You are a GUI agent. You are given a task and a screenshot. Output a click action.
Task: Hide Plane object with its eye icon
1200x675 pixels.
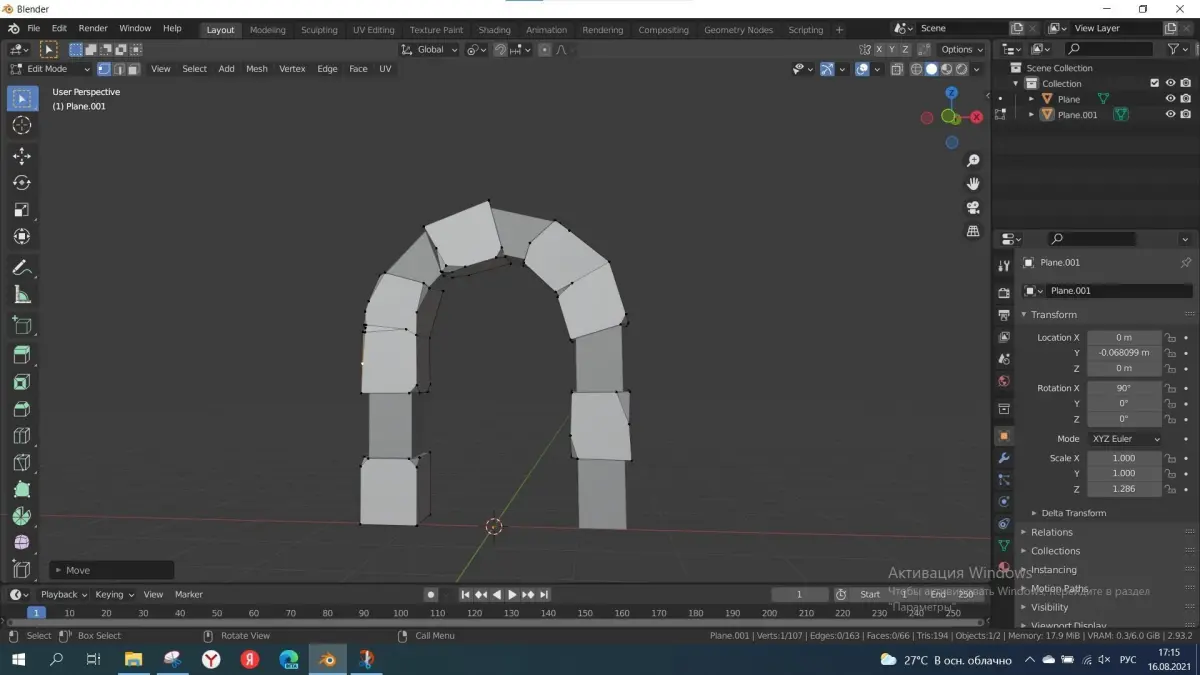(1170, 98)
